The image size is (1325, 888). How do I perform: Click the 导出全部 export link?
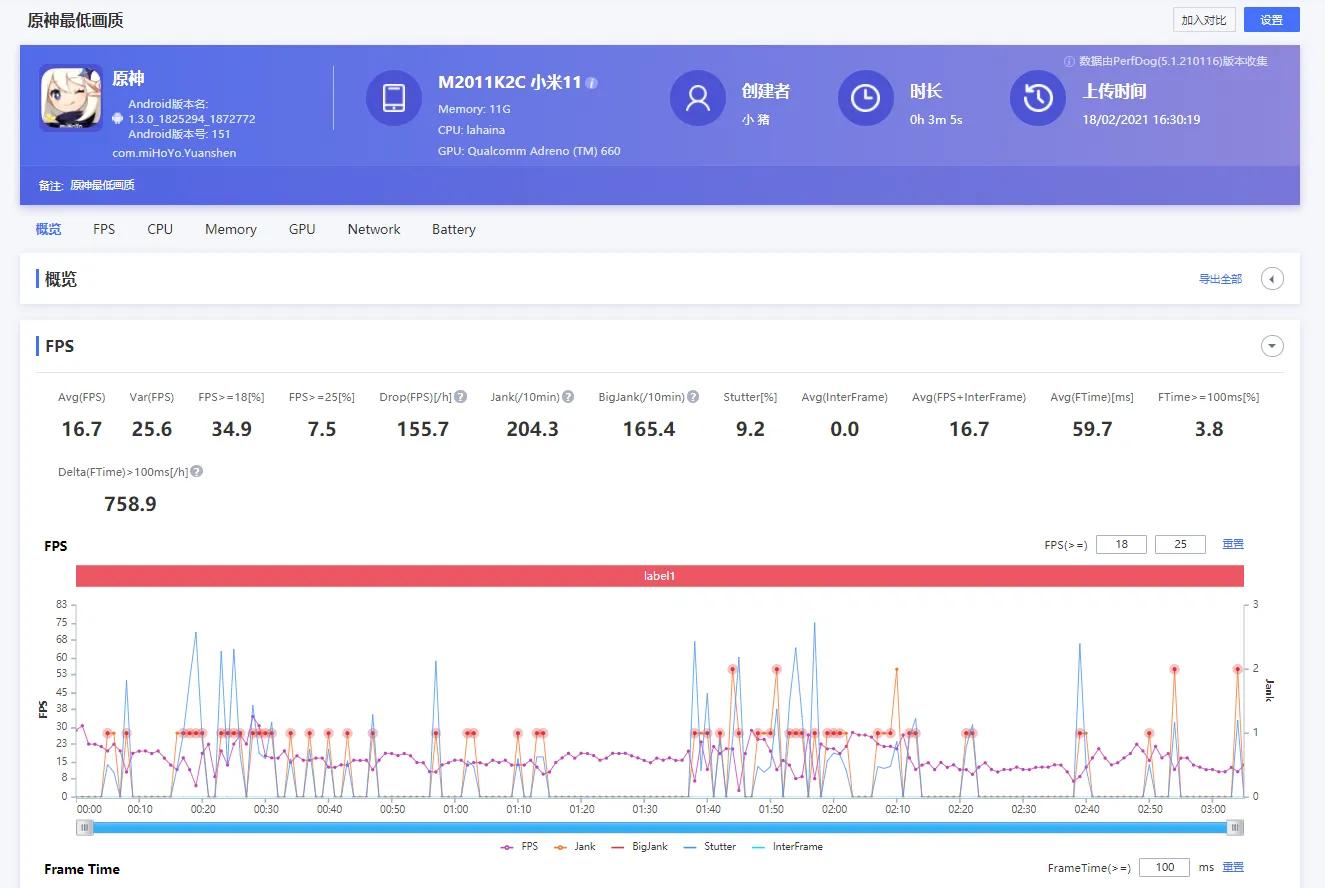[1220, 279]
